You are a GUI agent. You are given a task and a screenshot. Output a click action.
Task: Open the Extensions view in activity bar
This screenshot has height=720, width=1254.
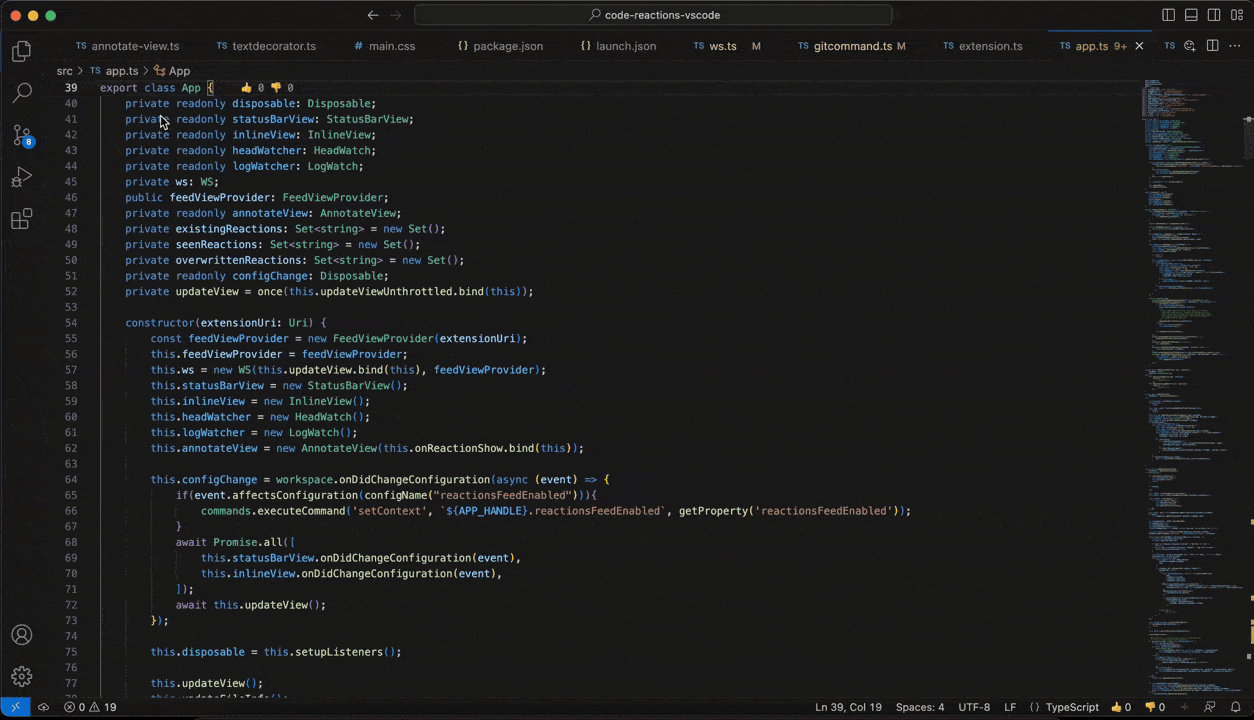(x=21, y=219)
